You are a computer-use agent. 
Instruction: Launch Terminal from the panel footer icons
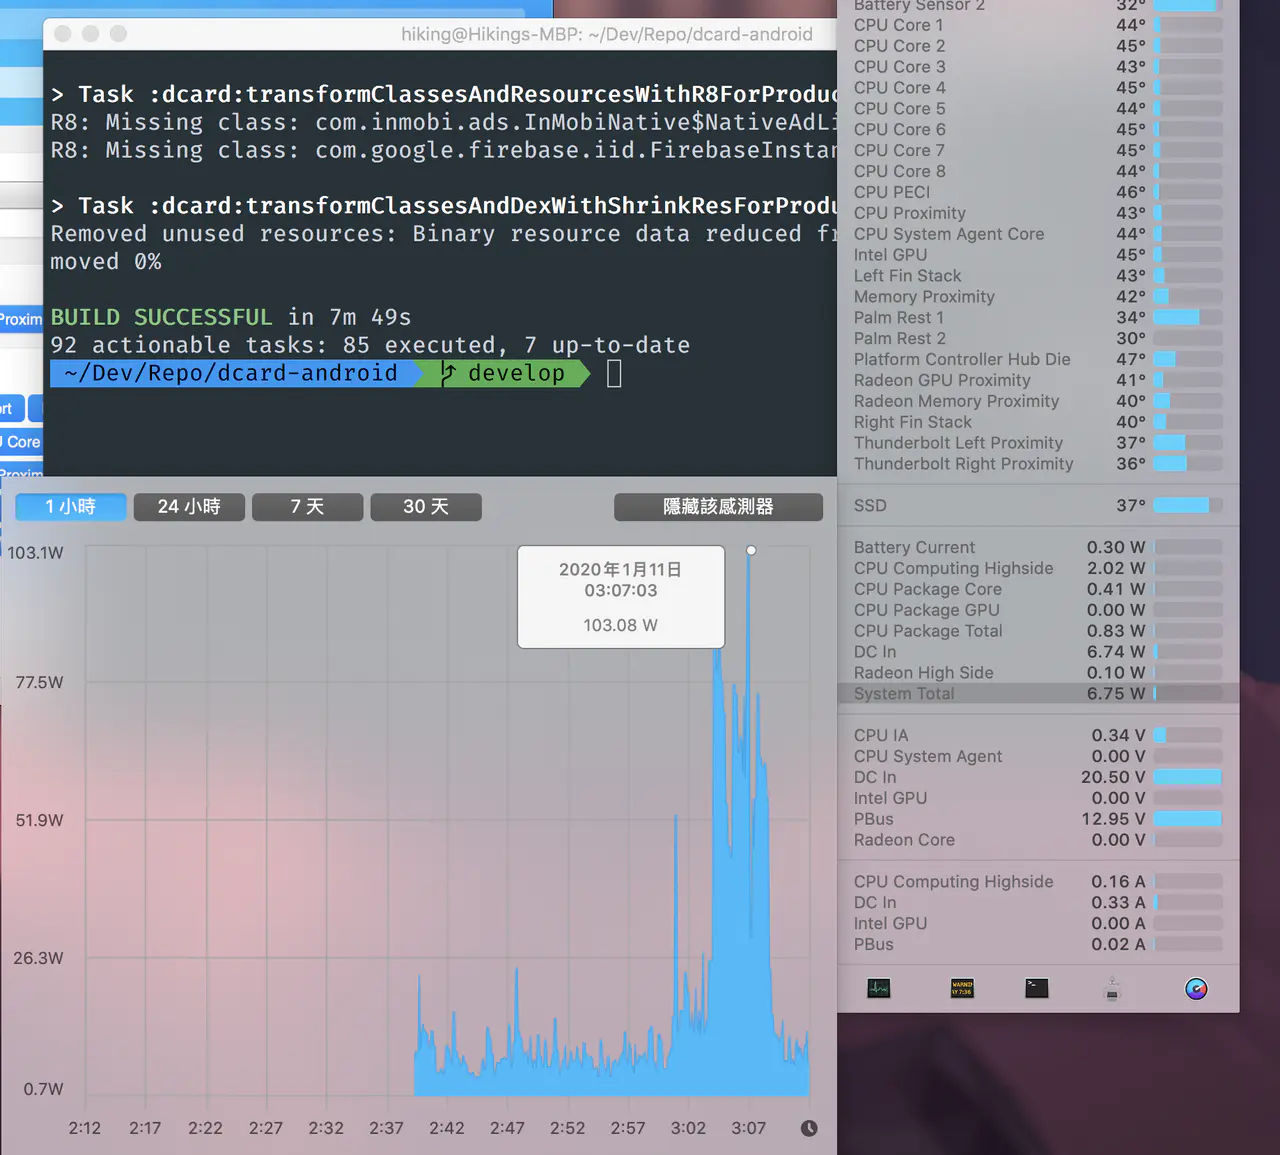1037,988
